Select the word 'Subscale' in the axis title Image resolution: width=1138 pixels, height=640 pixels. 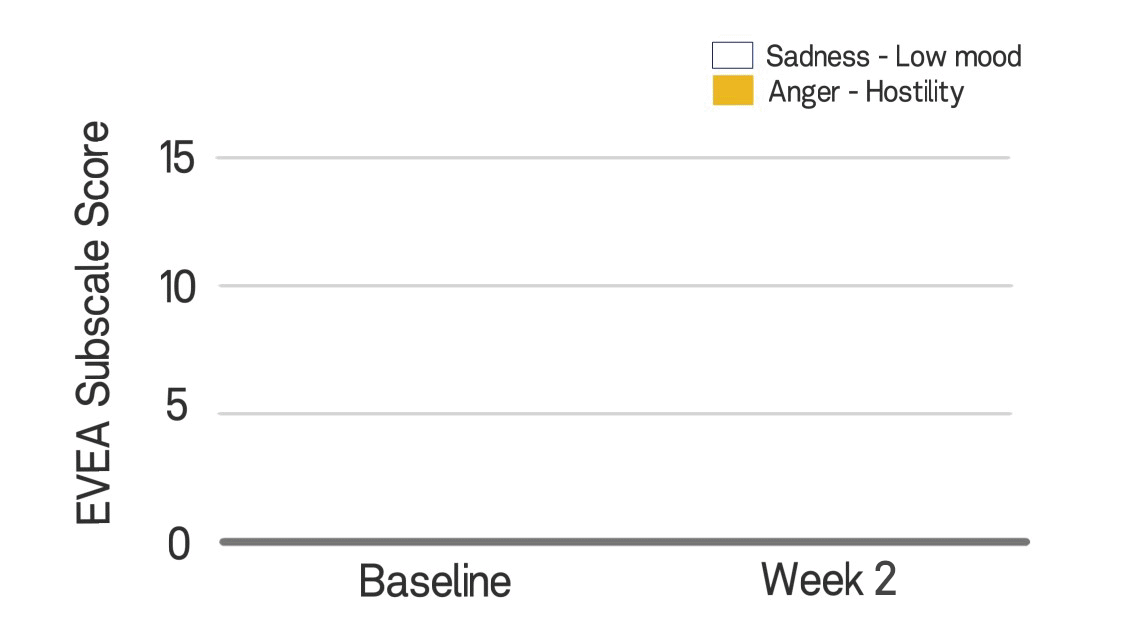93,320
